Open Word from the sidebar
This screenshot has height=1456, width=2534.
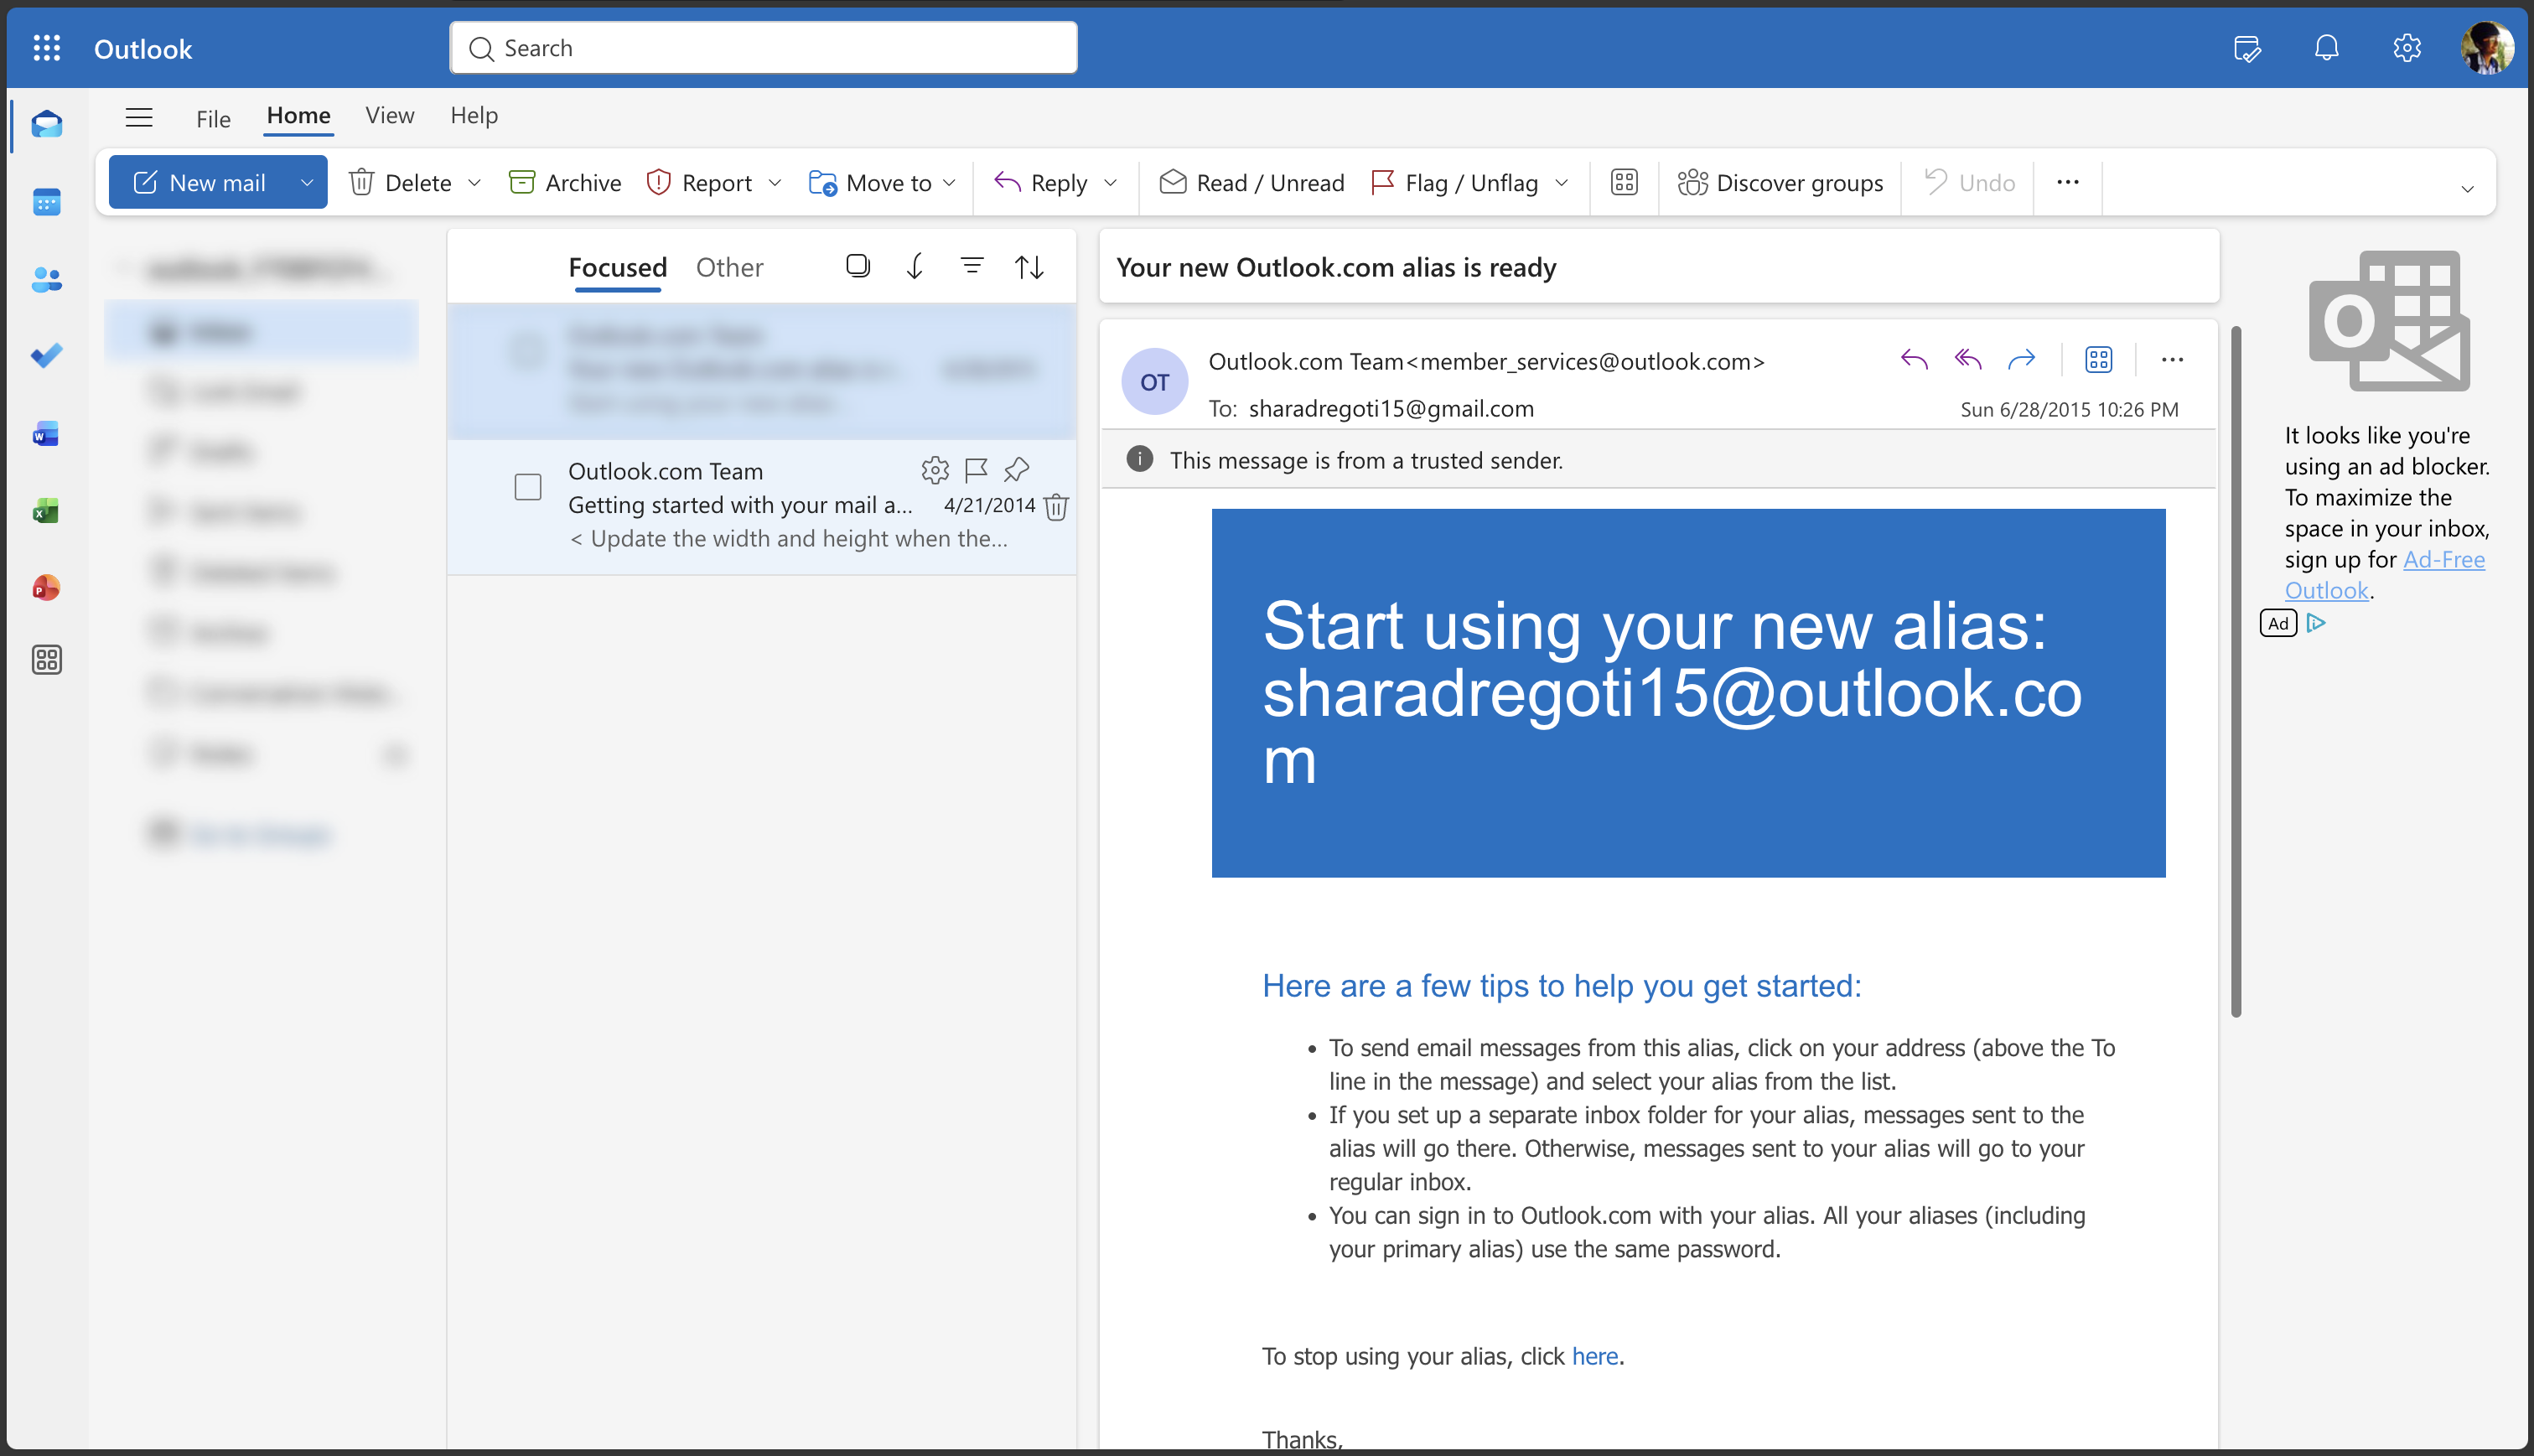point(46,434)
